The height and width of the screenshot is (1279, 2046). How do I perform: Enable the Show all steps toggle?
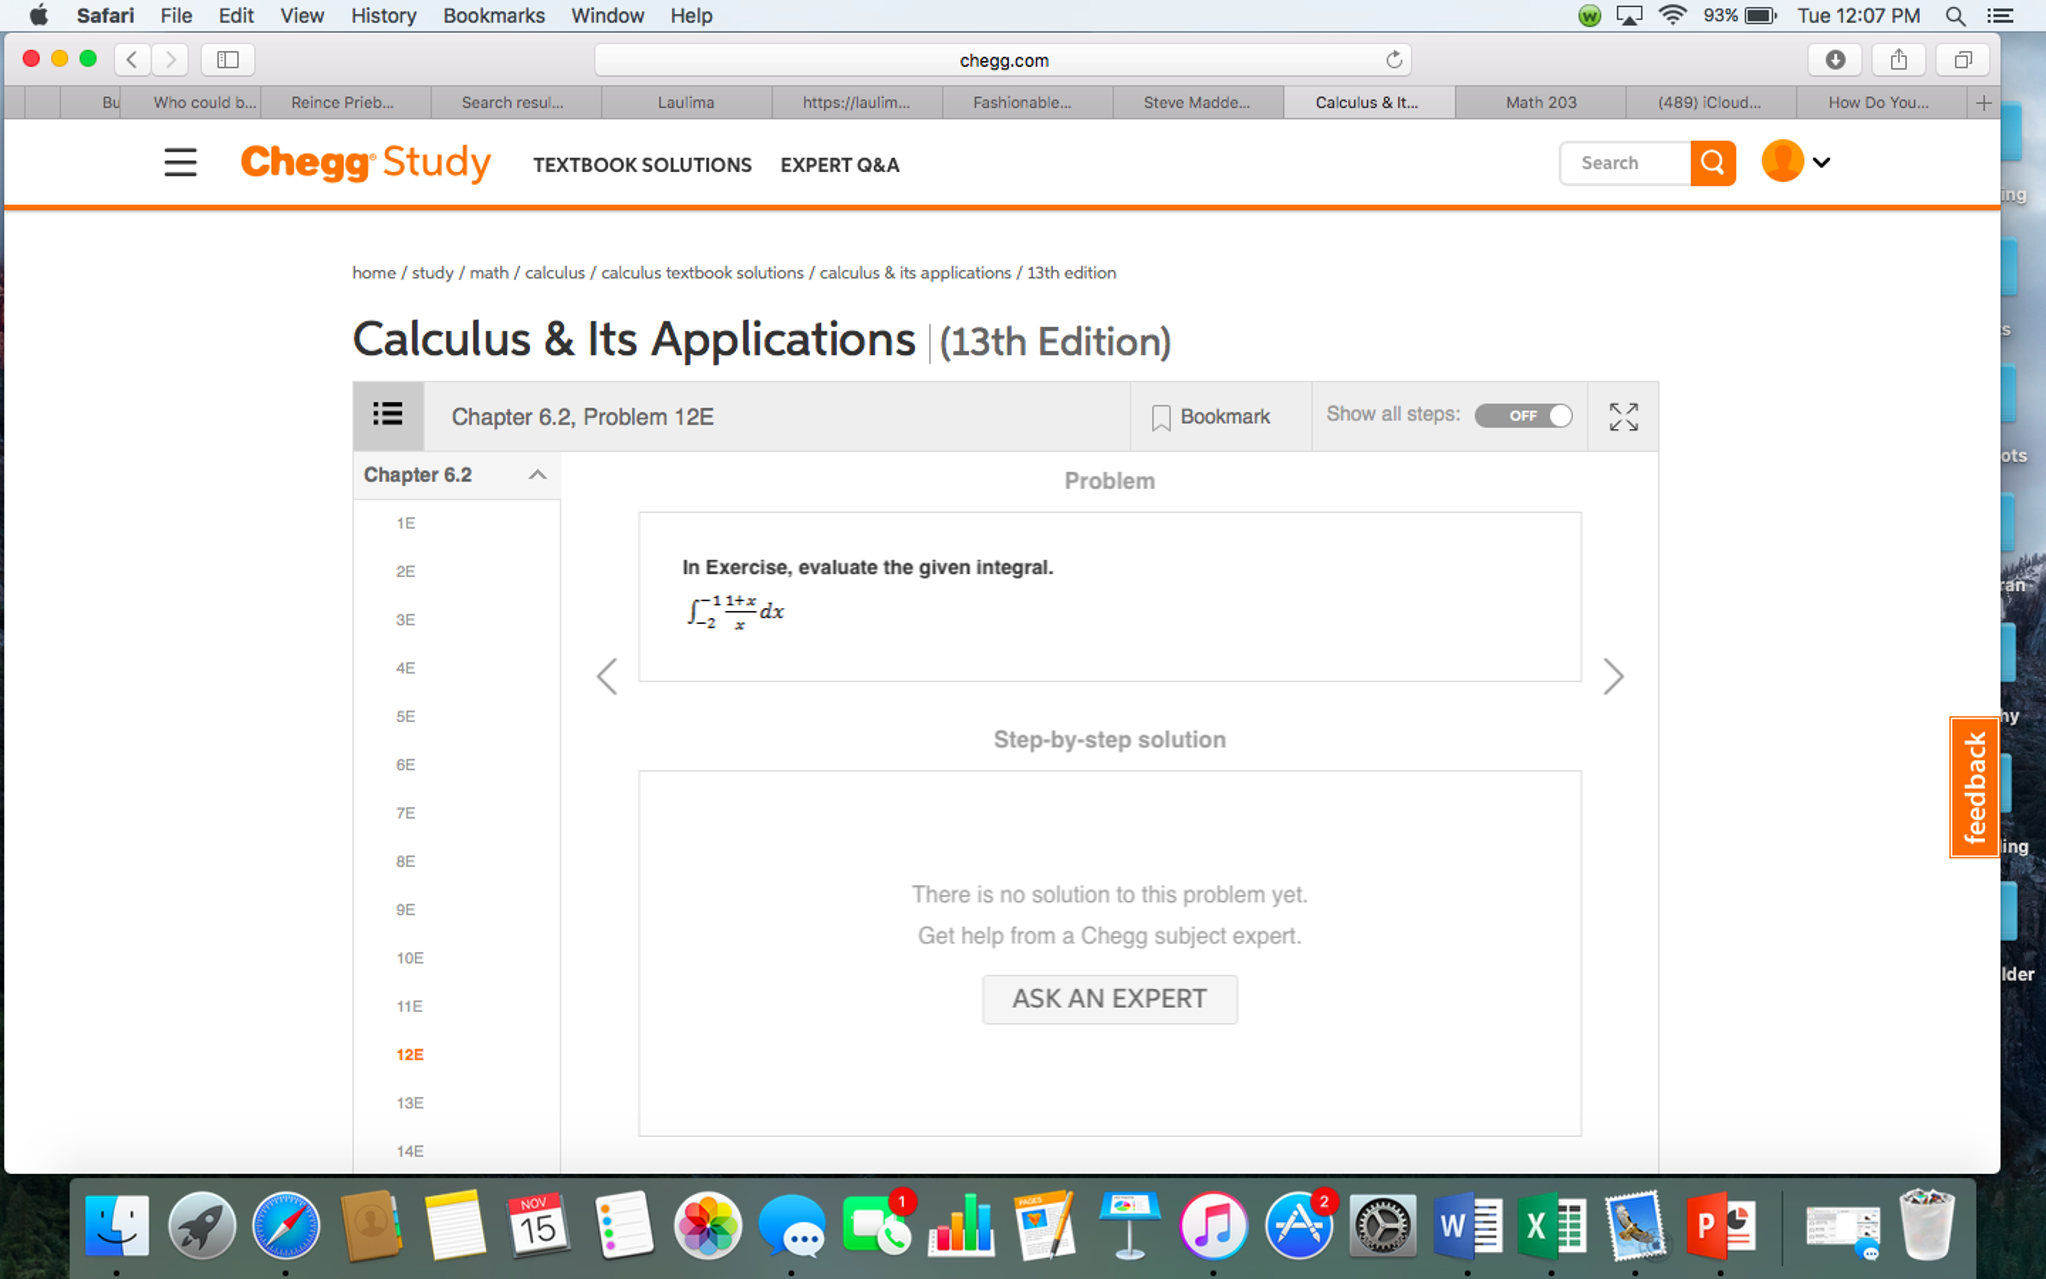pyautogui.click(x=1523, y=416)
